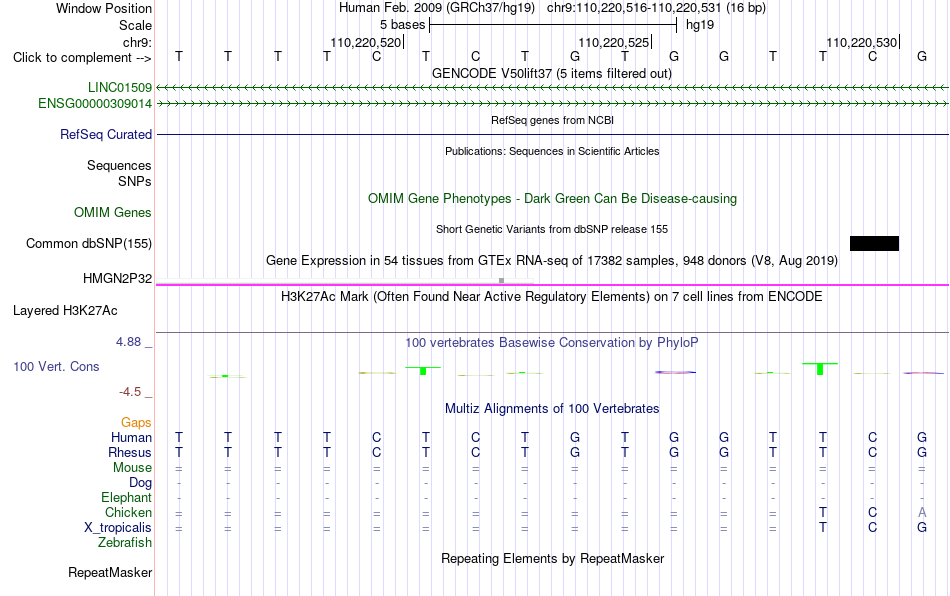Click the chr9: ruler label

pyautogui.click(x=137, y=42)
